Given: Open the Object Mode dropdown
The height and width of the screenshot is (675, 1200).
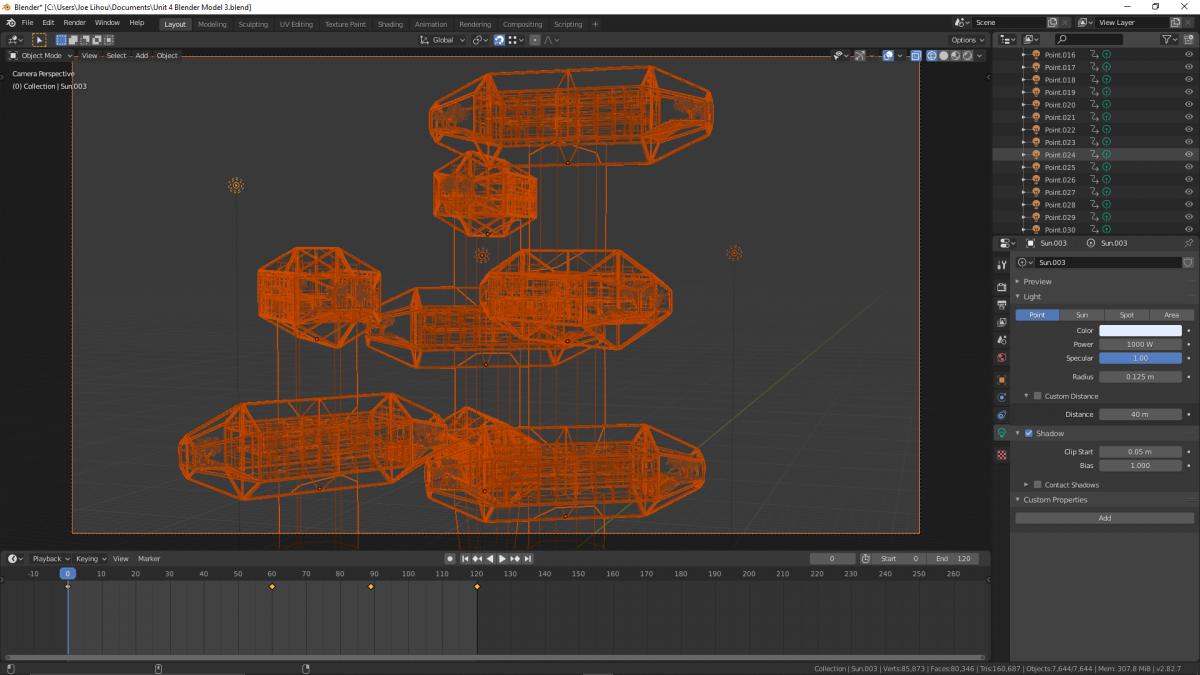Looking at the screenshot, I should 41,56.
